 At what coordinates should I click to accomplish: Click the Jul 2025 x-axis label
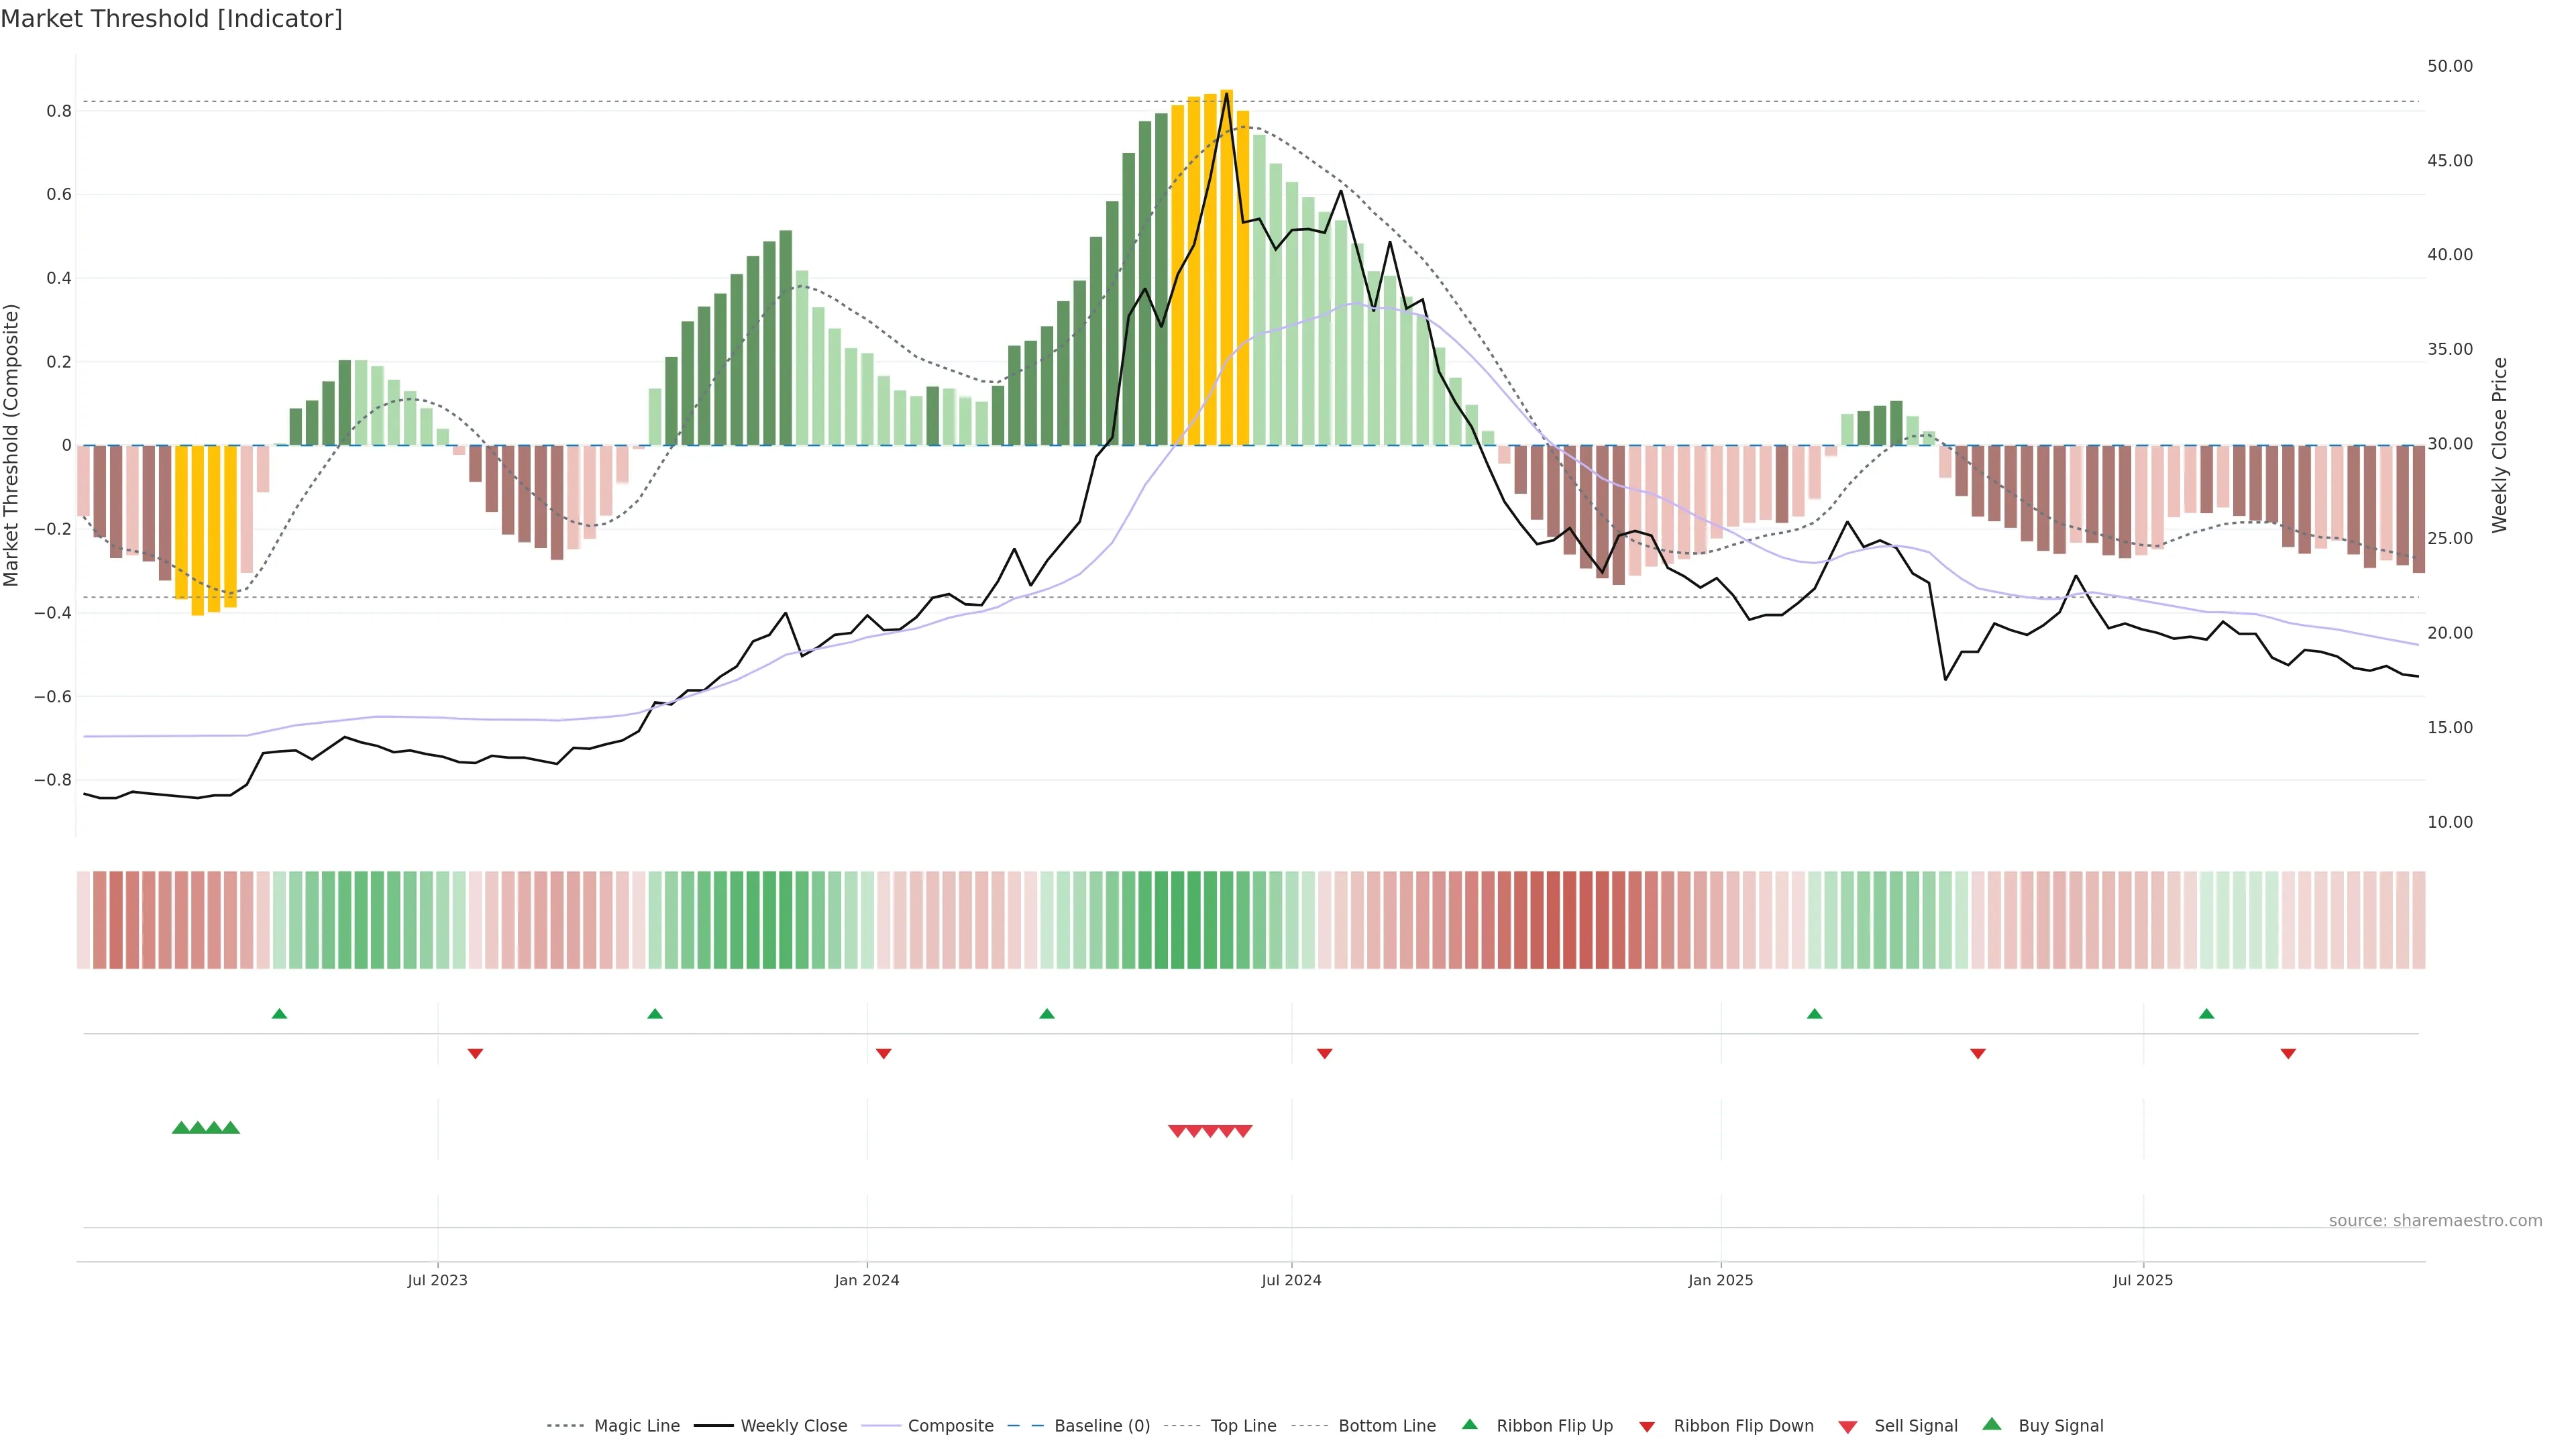coord(2142,1280)
